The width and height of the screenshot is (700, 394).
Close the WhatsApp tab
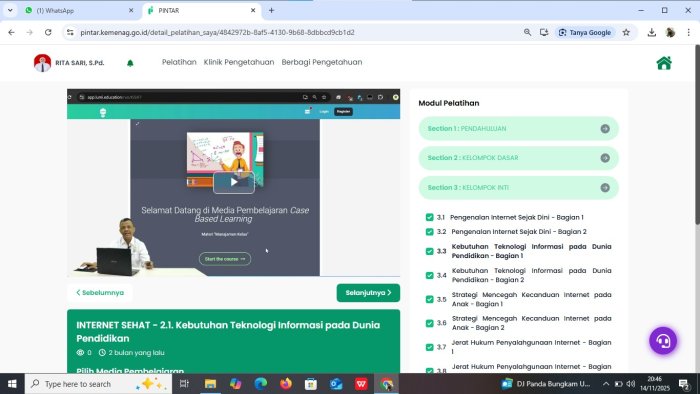[x=131, y=10]
